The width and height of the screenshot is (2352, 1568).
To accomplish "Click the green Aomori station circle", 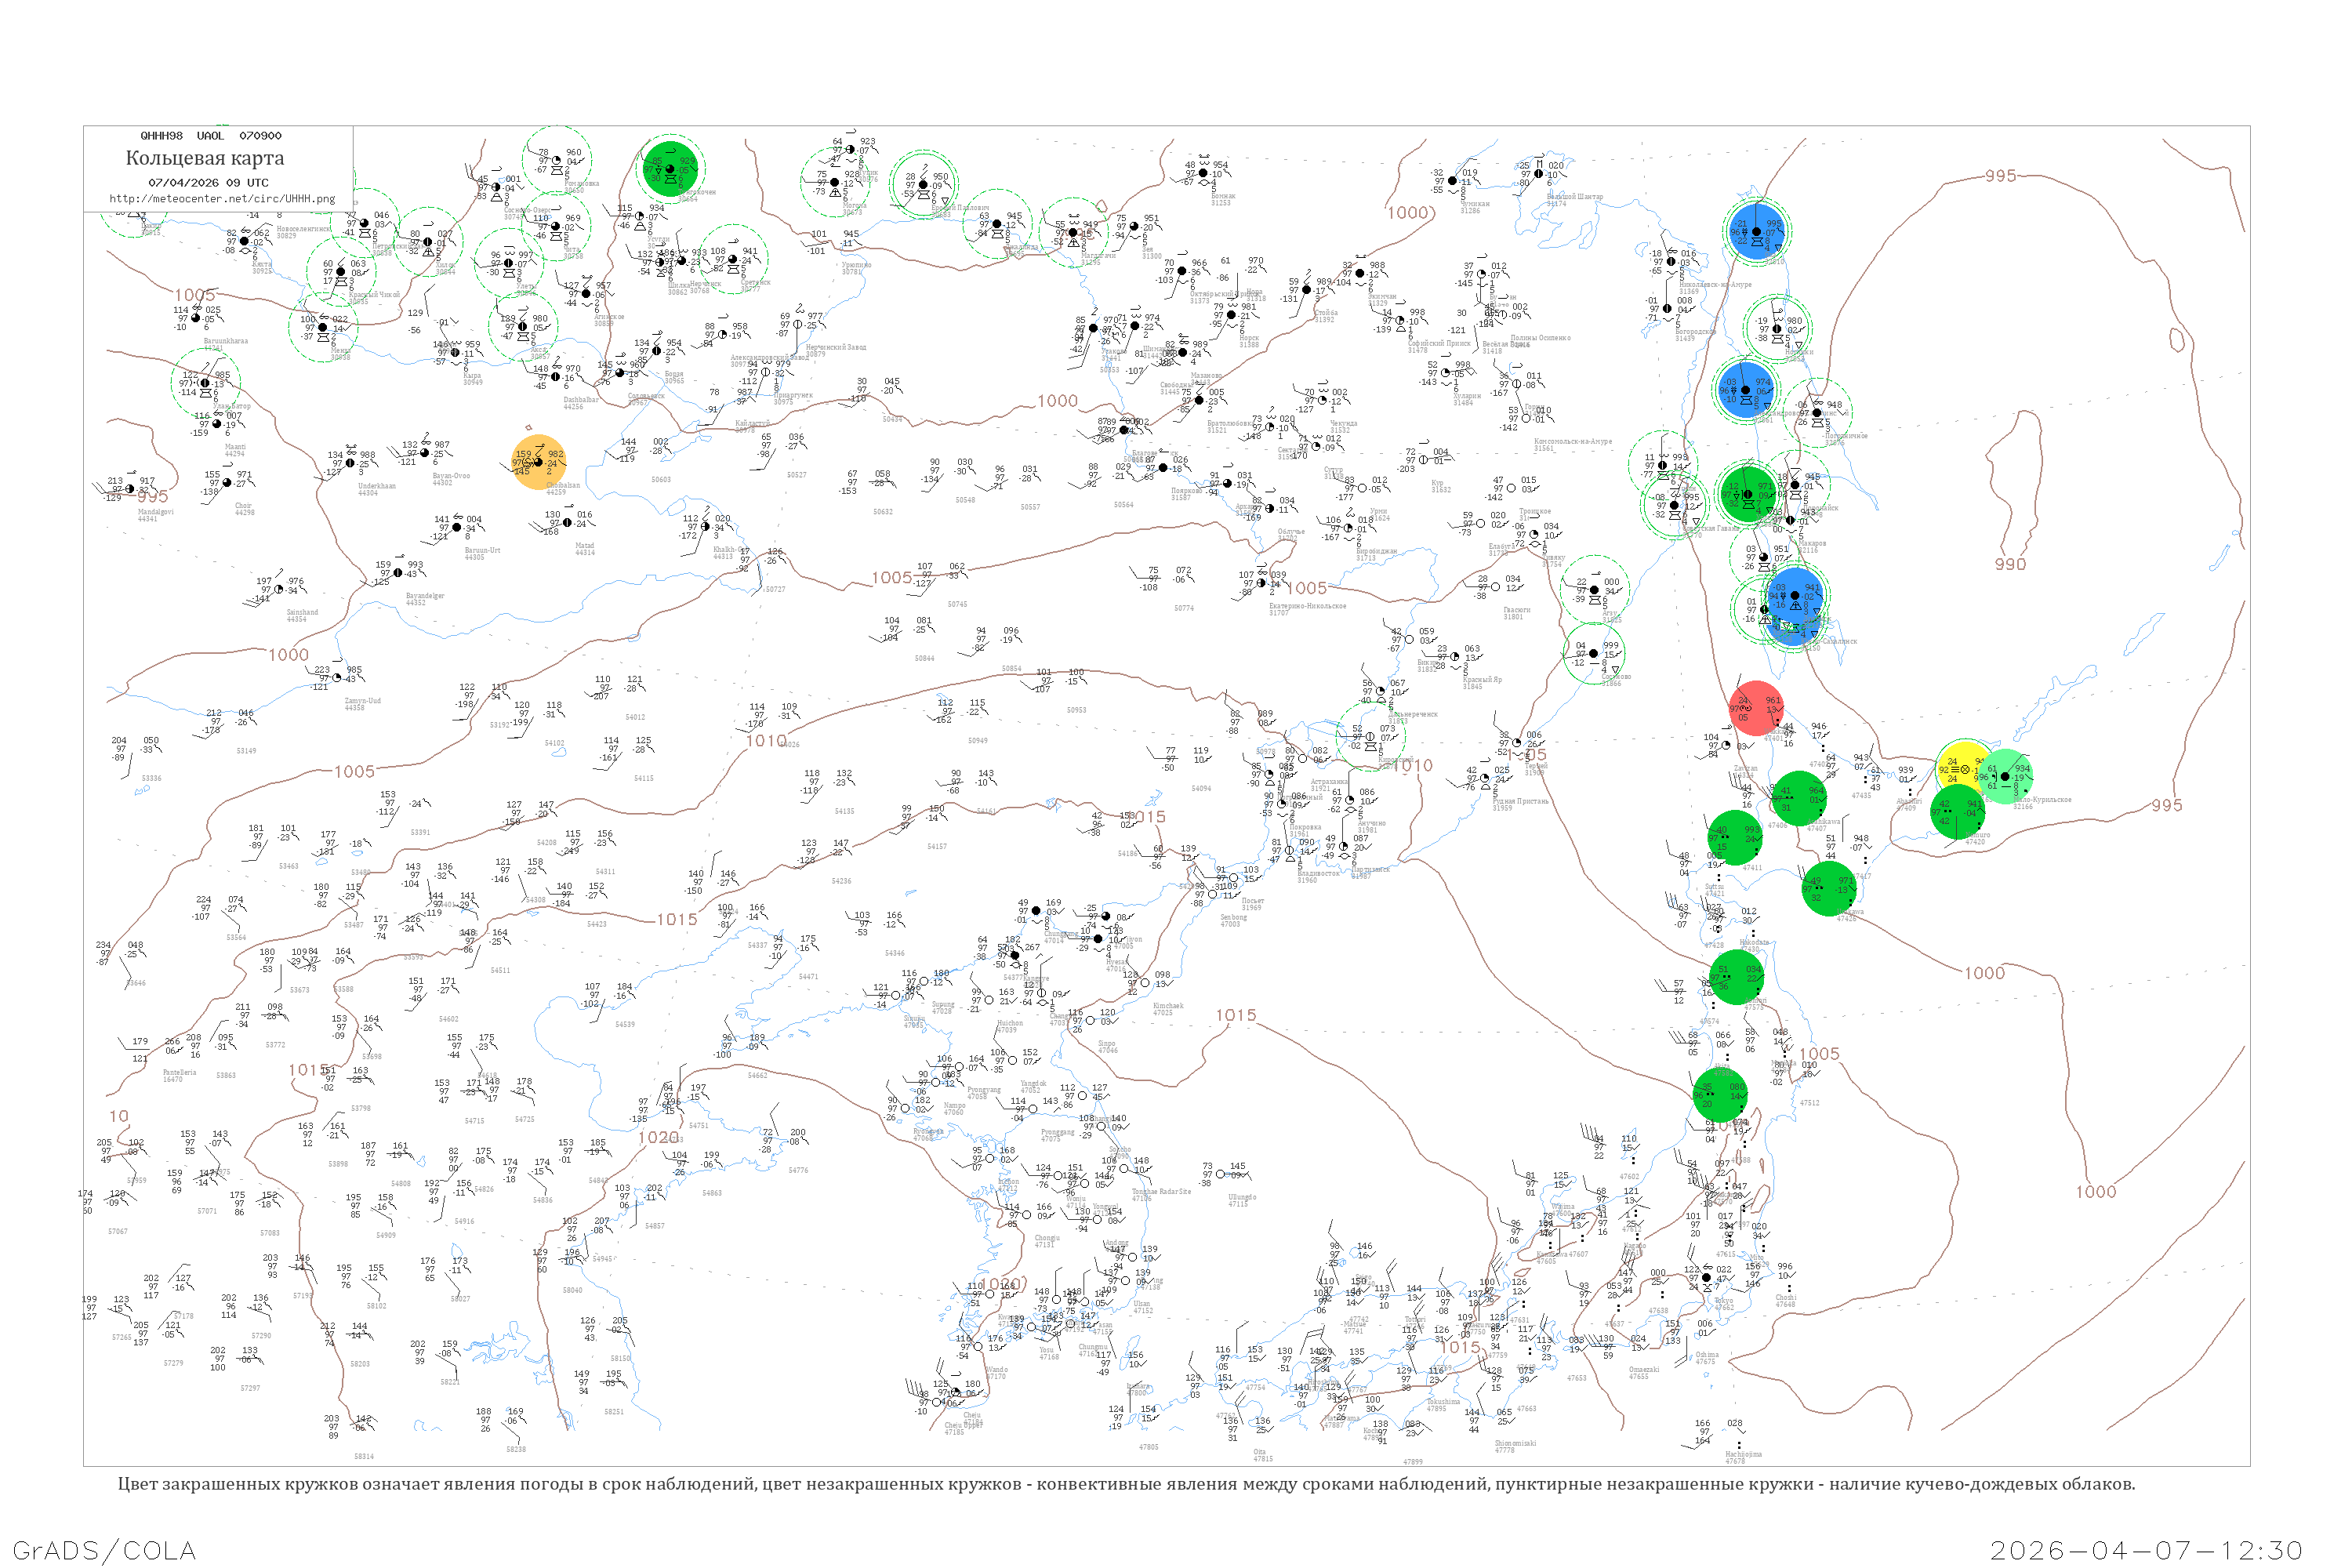I will click(1737, 976).
